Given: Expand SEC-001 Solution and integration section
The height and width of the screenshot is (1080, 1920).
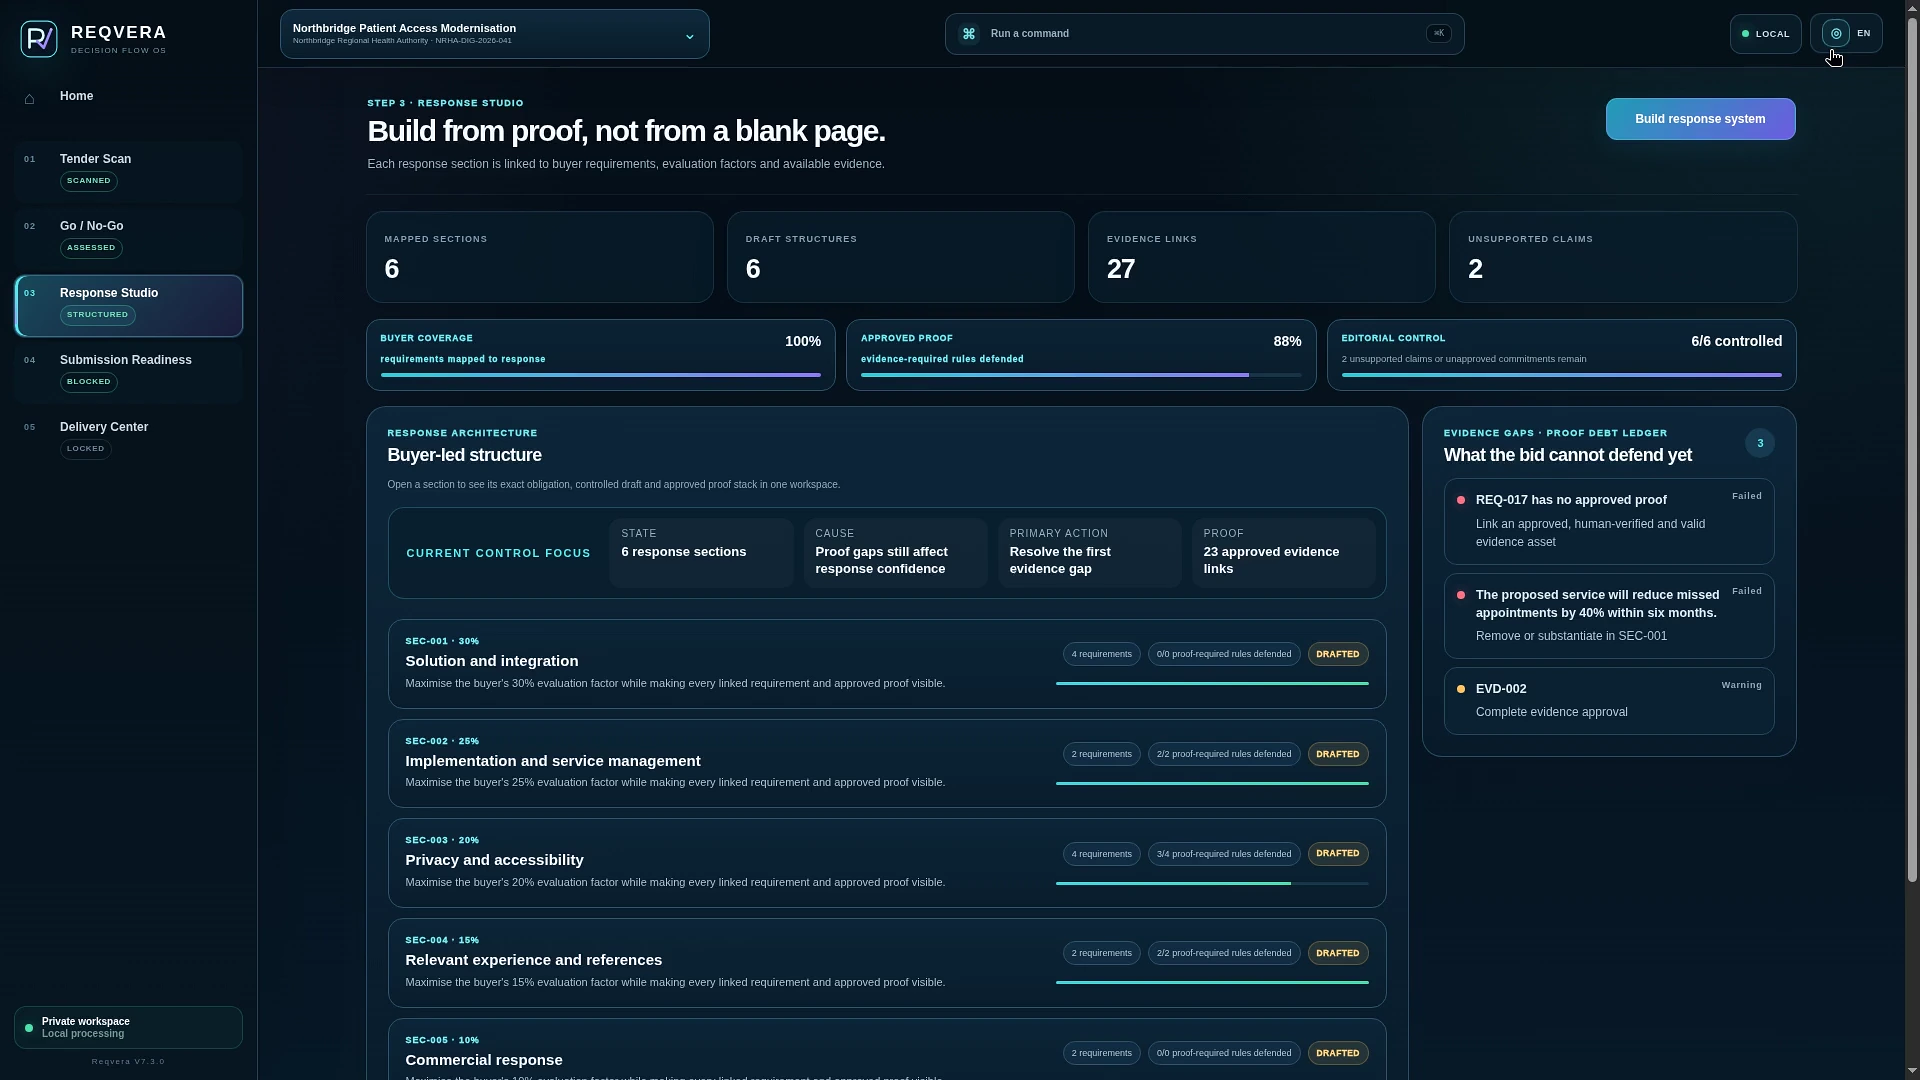Looking at the screenshot, I should pos(887,664).
